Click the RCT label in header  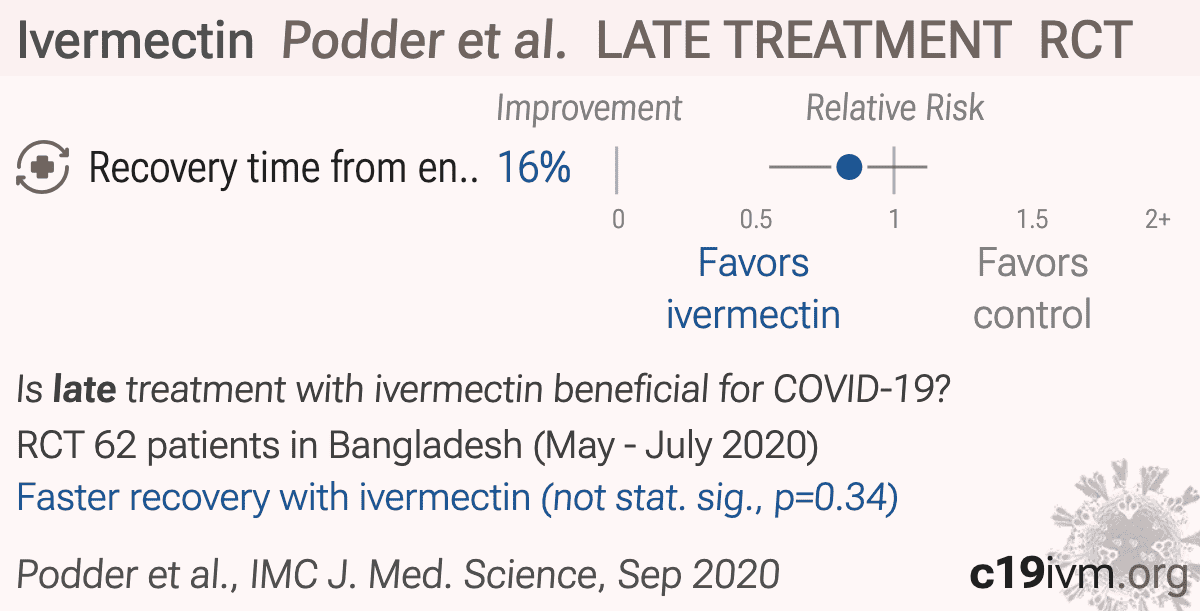tap(1085, 39)
